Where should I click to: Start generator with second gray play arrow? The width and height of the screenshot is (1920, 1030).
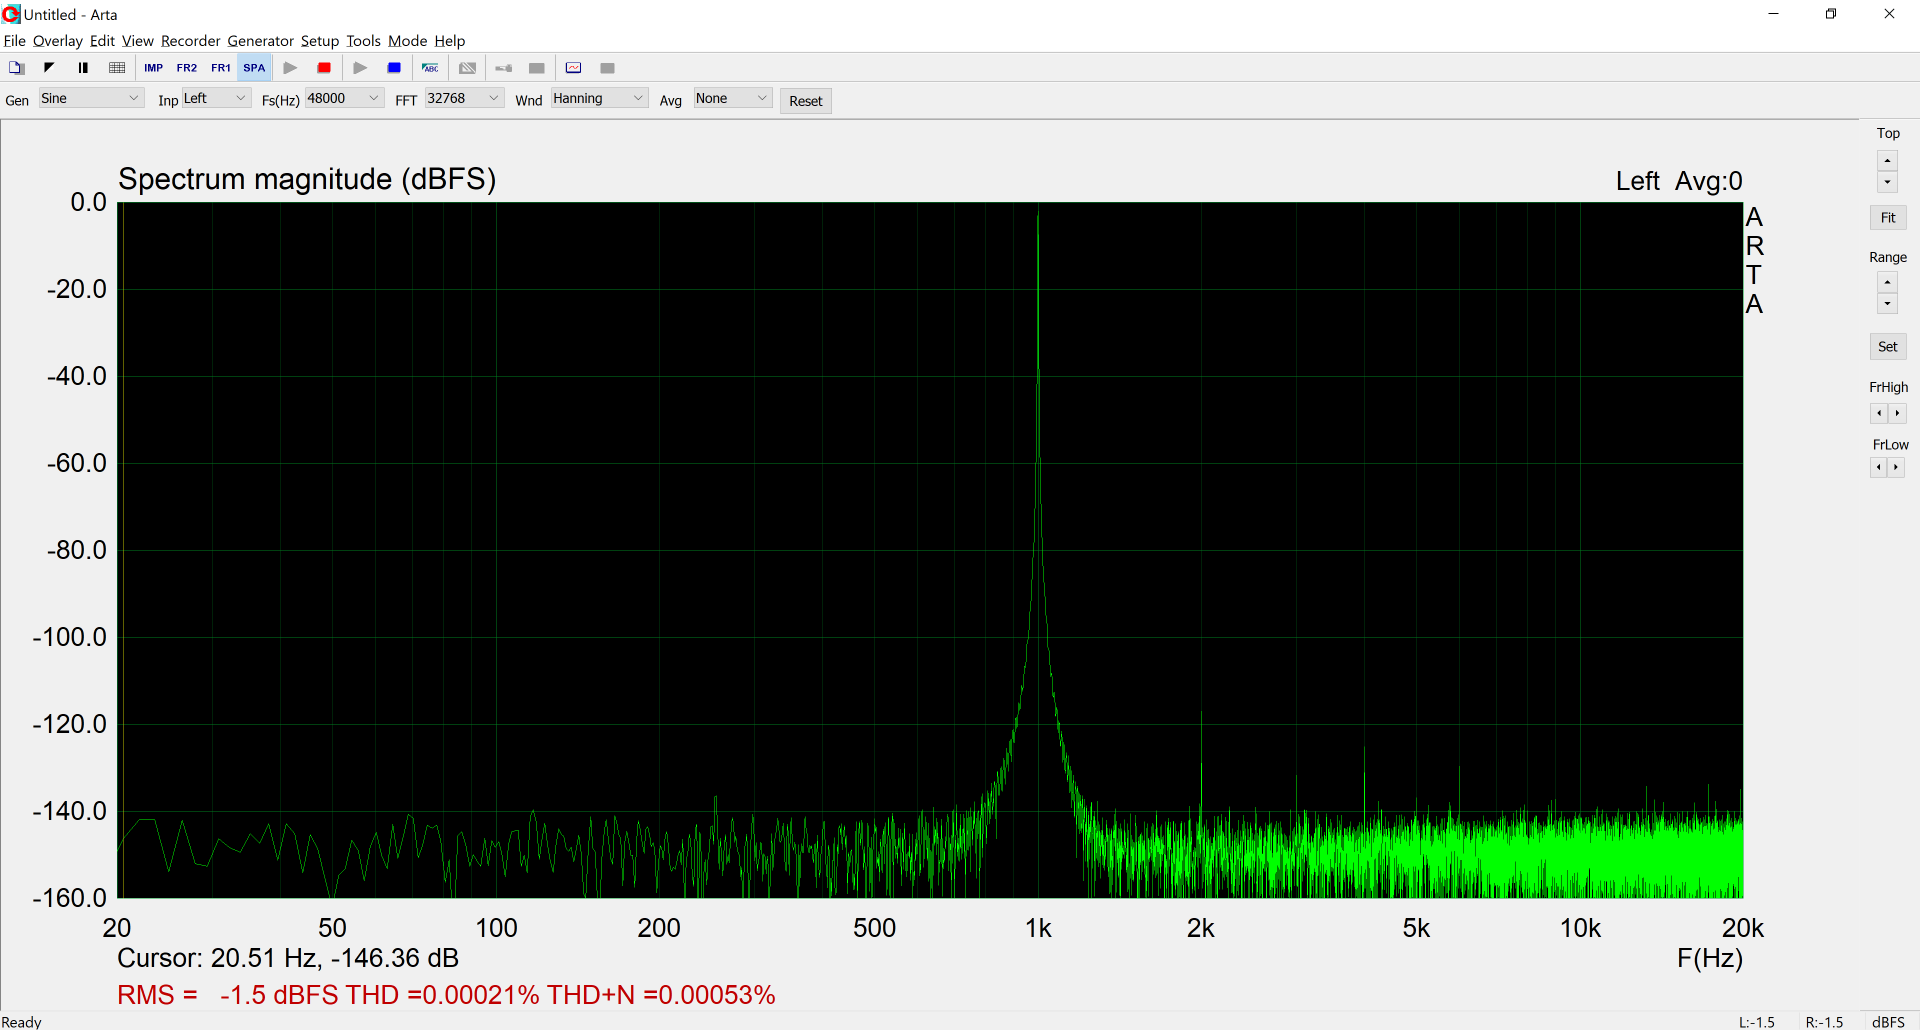coord(360,68)
